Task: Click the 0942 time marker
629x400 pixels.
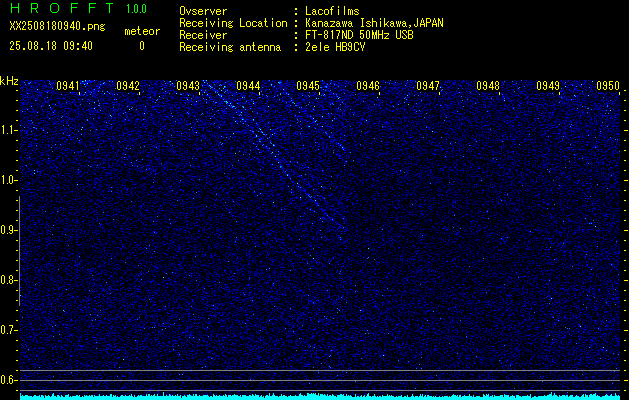Action: [x=128, y=86]
